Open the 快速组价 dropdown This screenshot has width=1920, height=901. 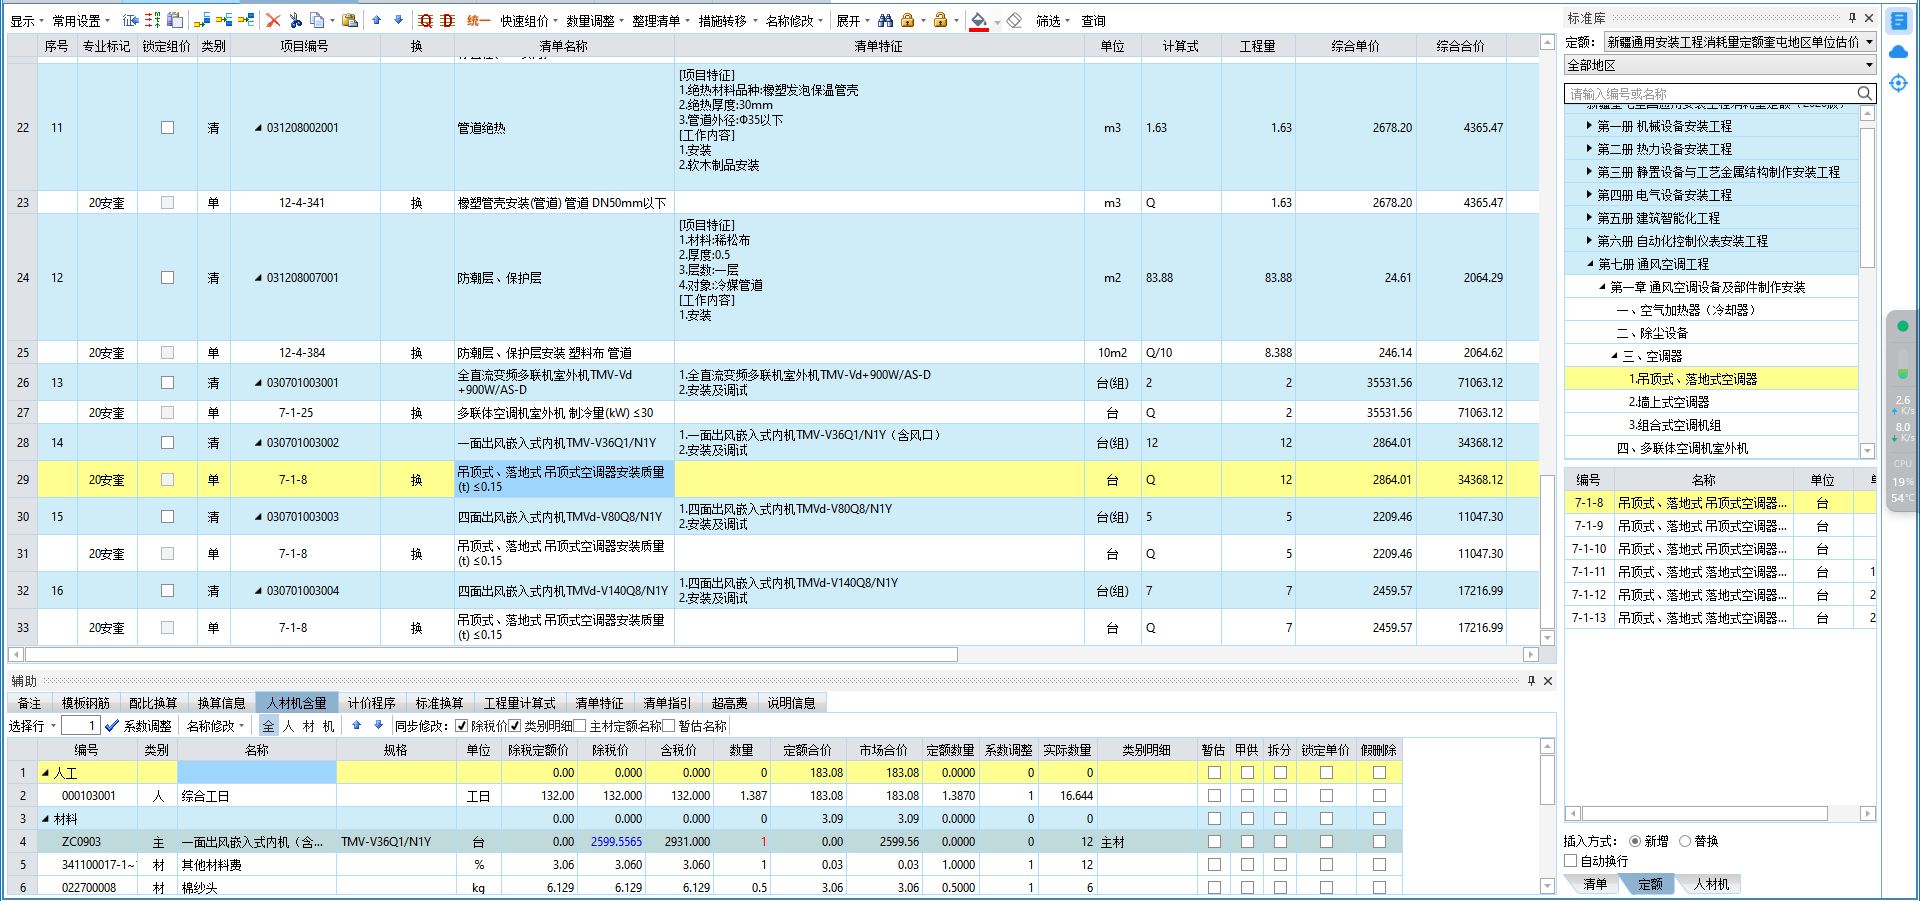click(x=530, y=20)
